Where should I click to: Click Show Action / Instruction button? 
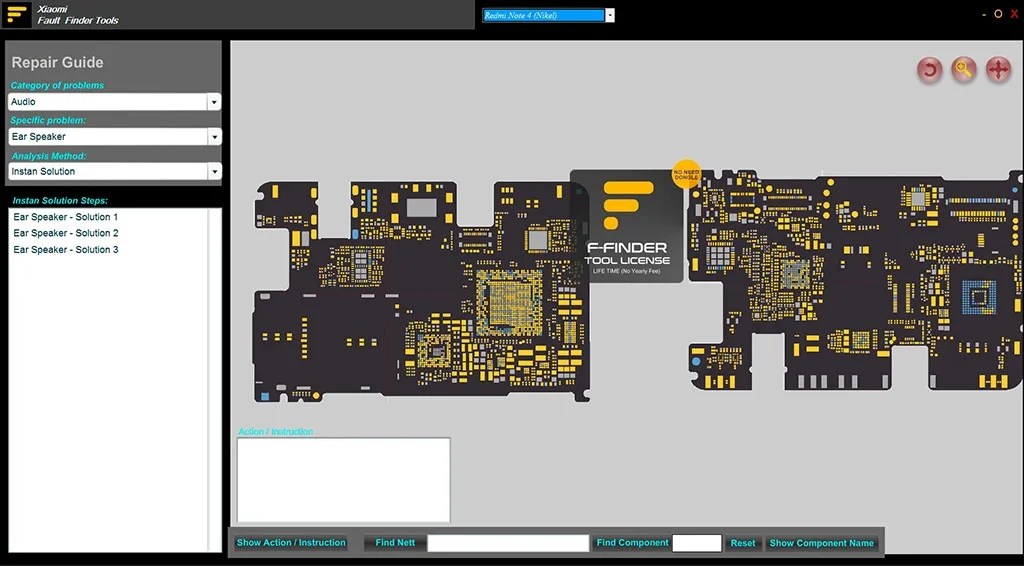(x=291, y=542)
